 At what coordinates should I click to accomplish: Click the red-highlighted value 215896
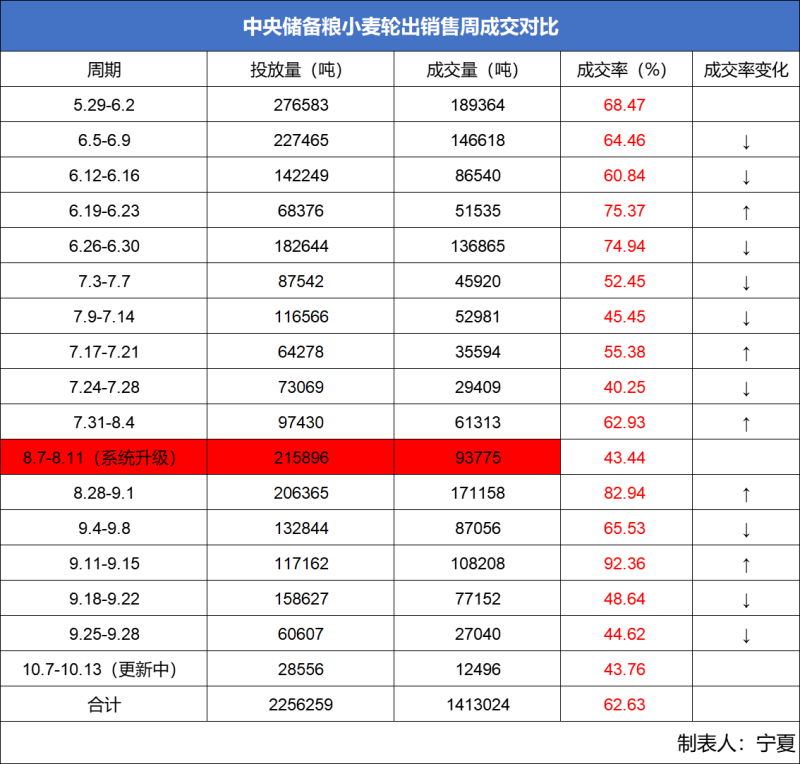click(301, 457)
